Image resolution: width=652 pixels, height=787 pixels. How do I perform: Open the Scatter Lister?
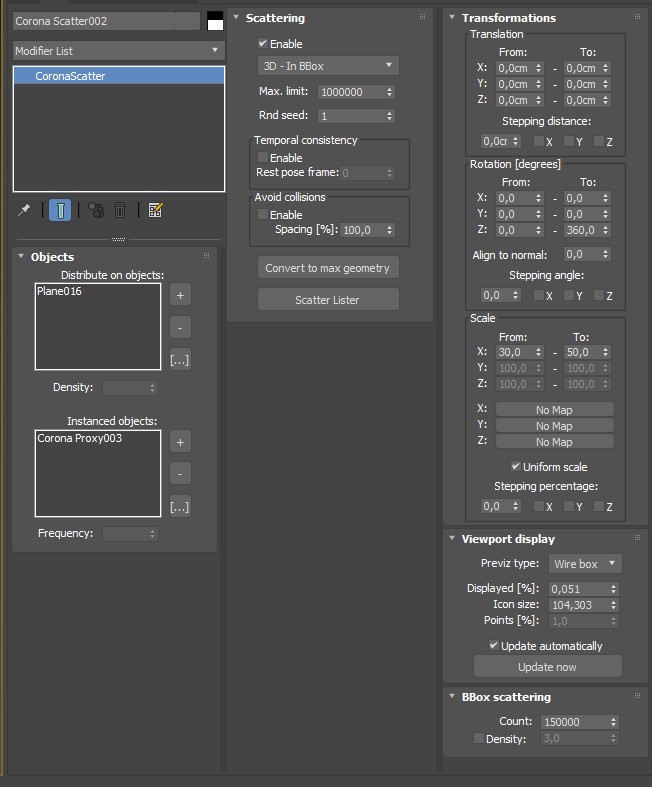pos(328,300)
